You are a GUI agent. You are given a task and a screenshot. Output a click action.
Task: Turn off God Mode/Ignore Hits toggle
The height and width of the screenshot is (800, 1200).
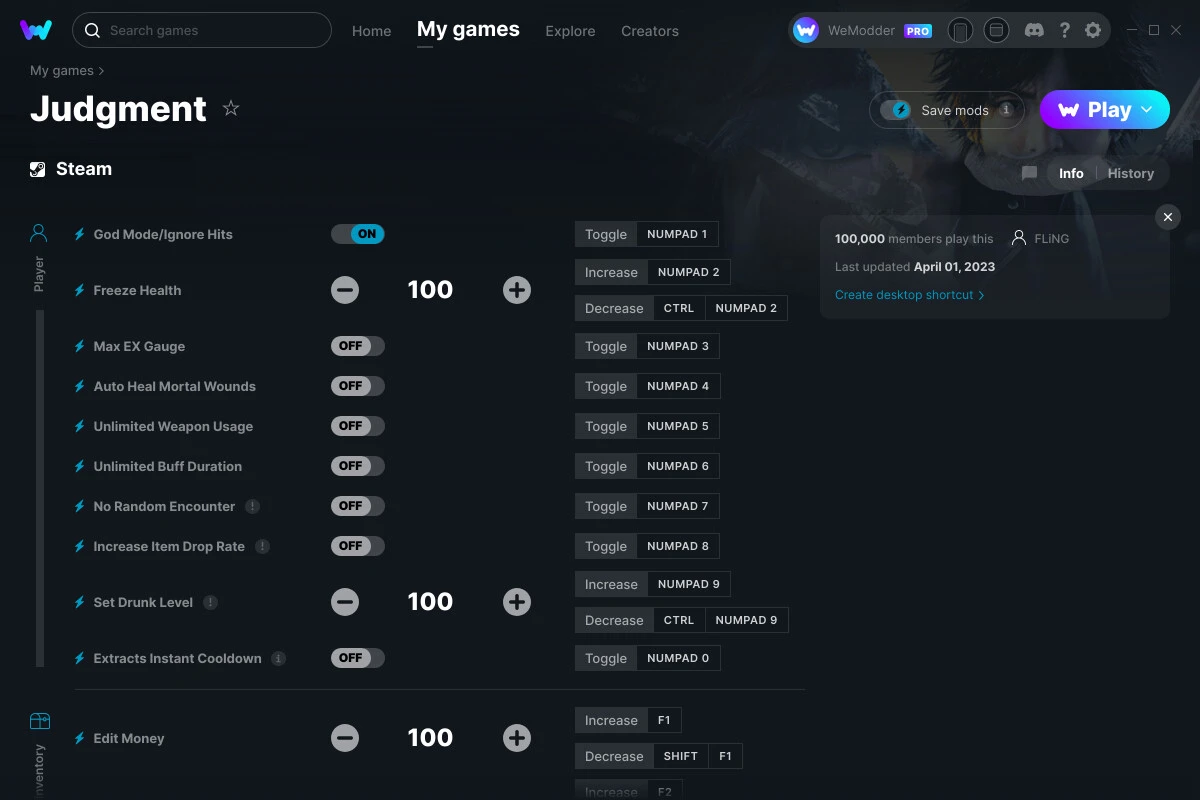point(358,234)
